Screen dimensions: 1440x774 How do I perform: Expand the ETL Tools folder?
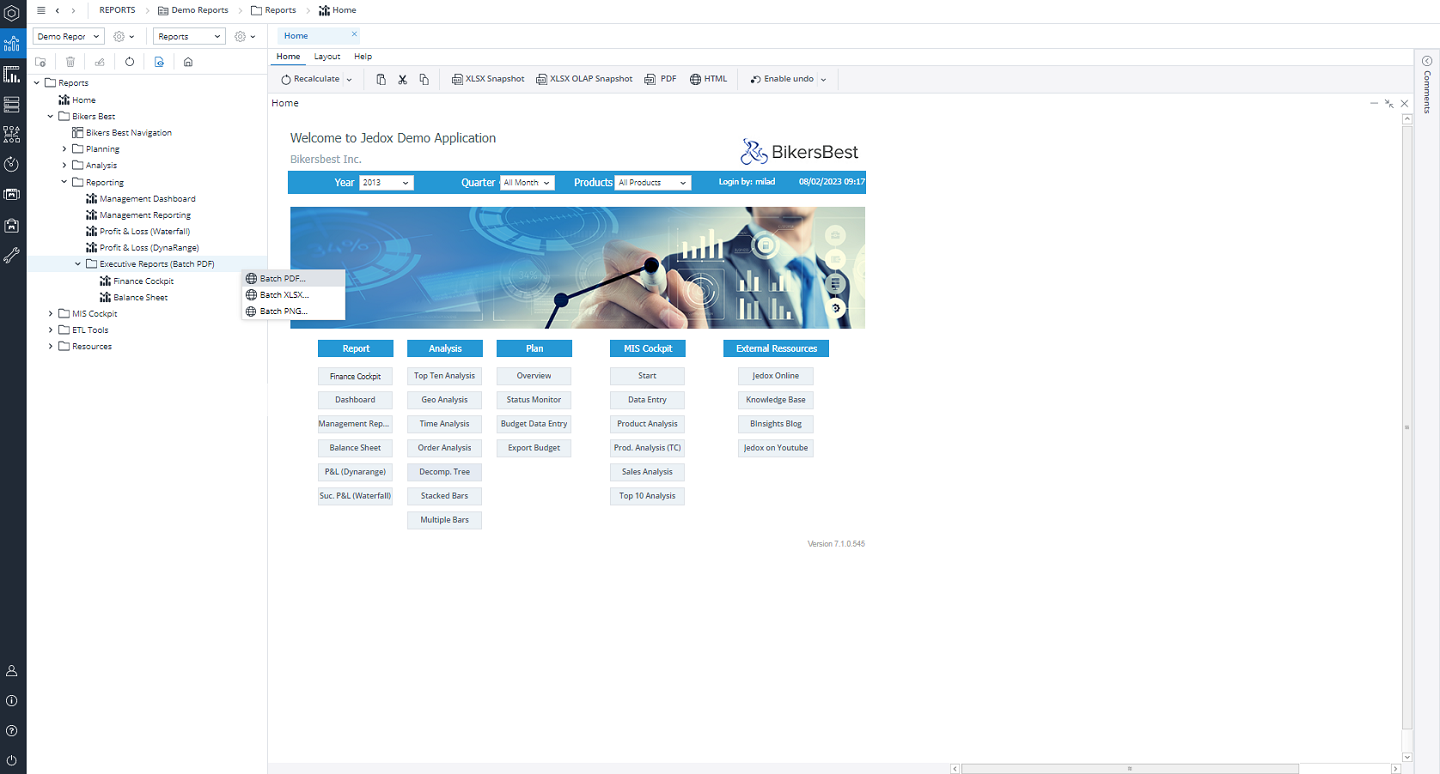[x=51, y=330]
